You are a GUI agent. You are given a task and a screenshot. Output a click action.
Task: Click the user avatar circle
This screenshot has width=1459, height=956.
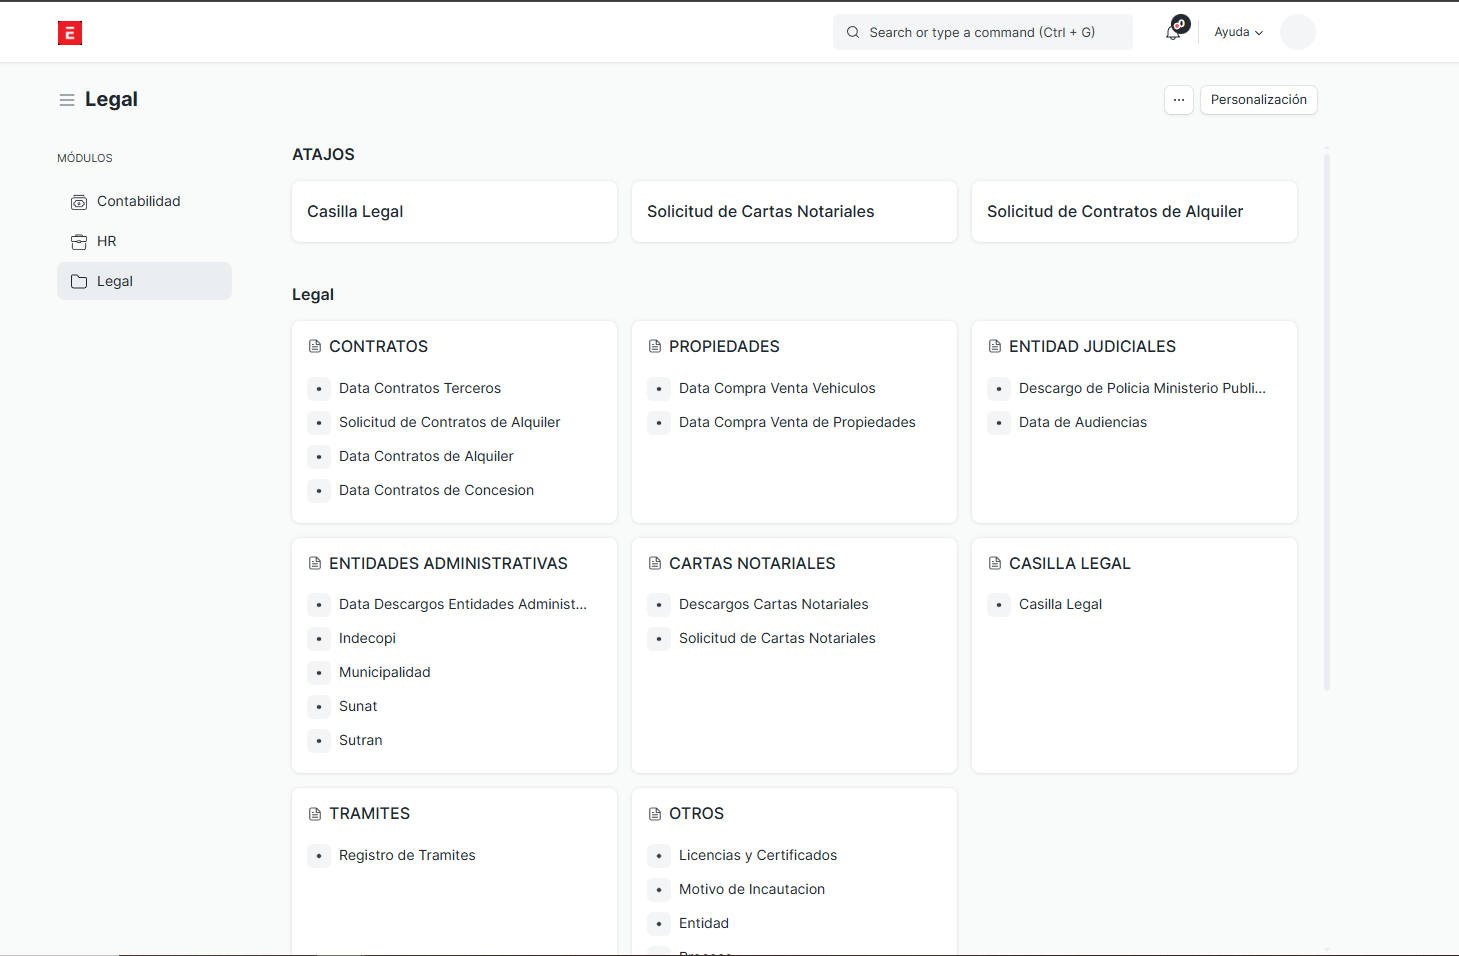click(1297, 32)
